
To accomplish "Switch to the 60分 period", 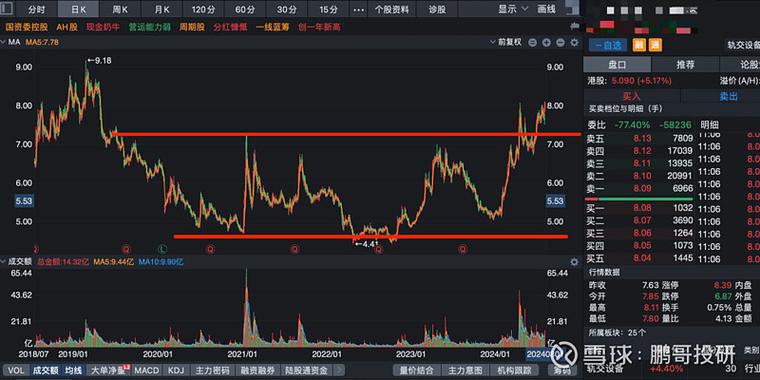I will 245,9.
